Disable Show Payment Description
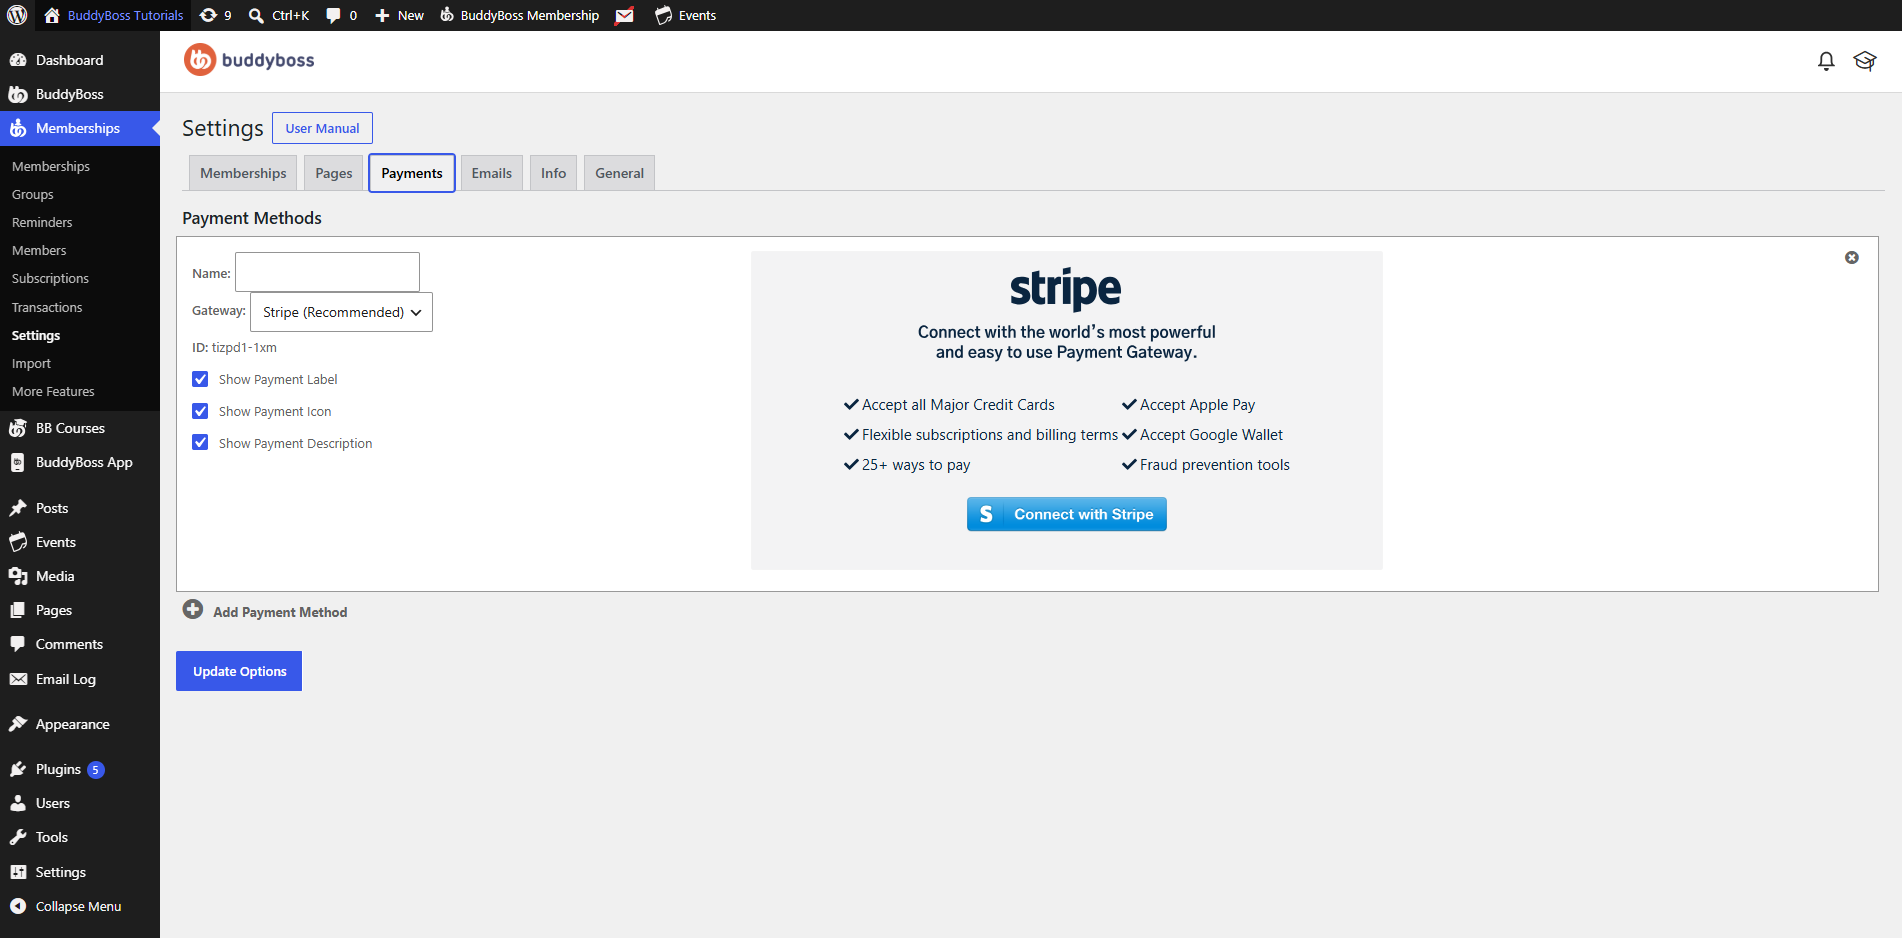1902x938 pixels. click(200, 443)
